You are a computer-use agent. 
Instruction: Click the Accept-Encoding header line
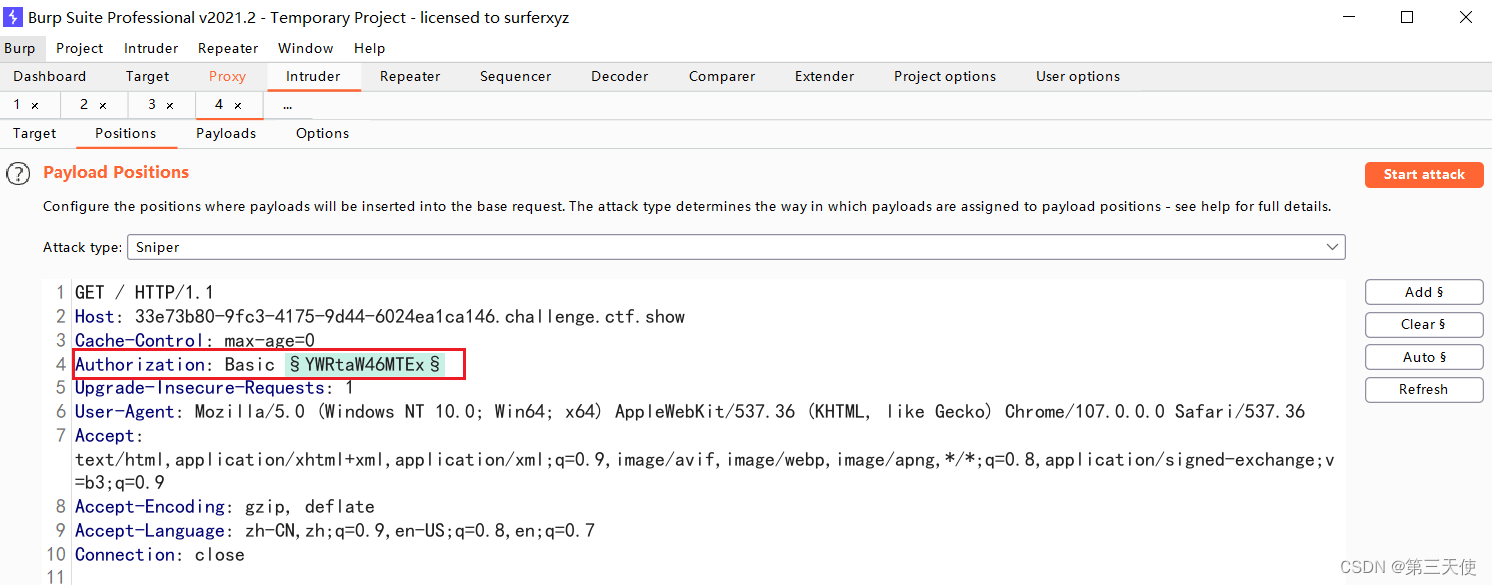coord(225,507)
